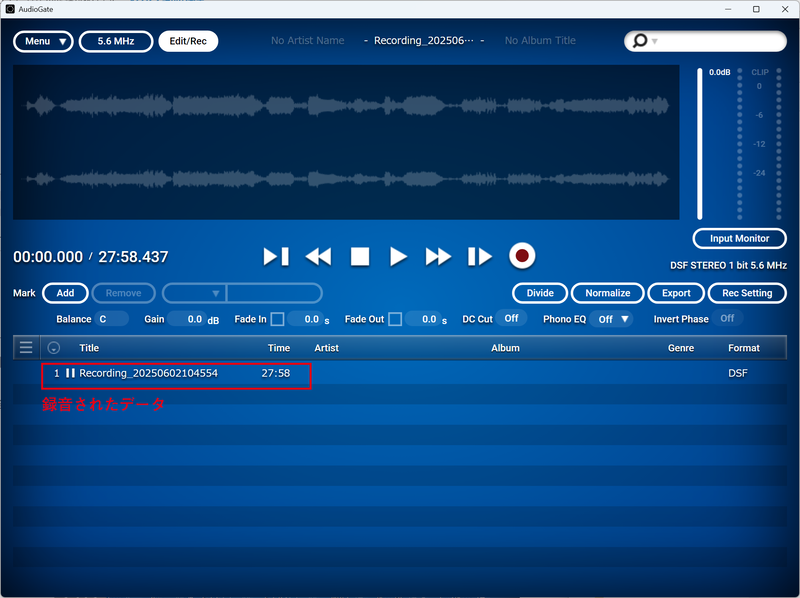The height and width of the screenshot is (598, 800).
Task: Open the Phono EQ dropdown
Action: (611, 319)
